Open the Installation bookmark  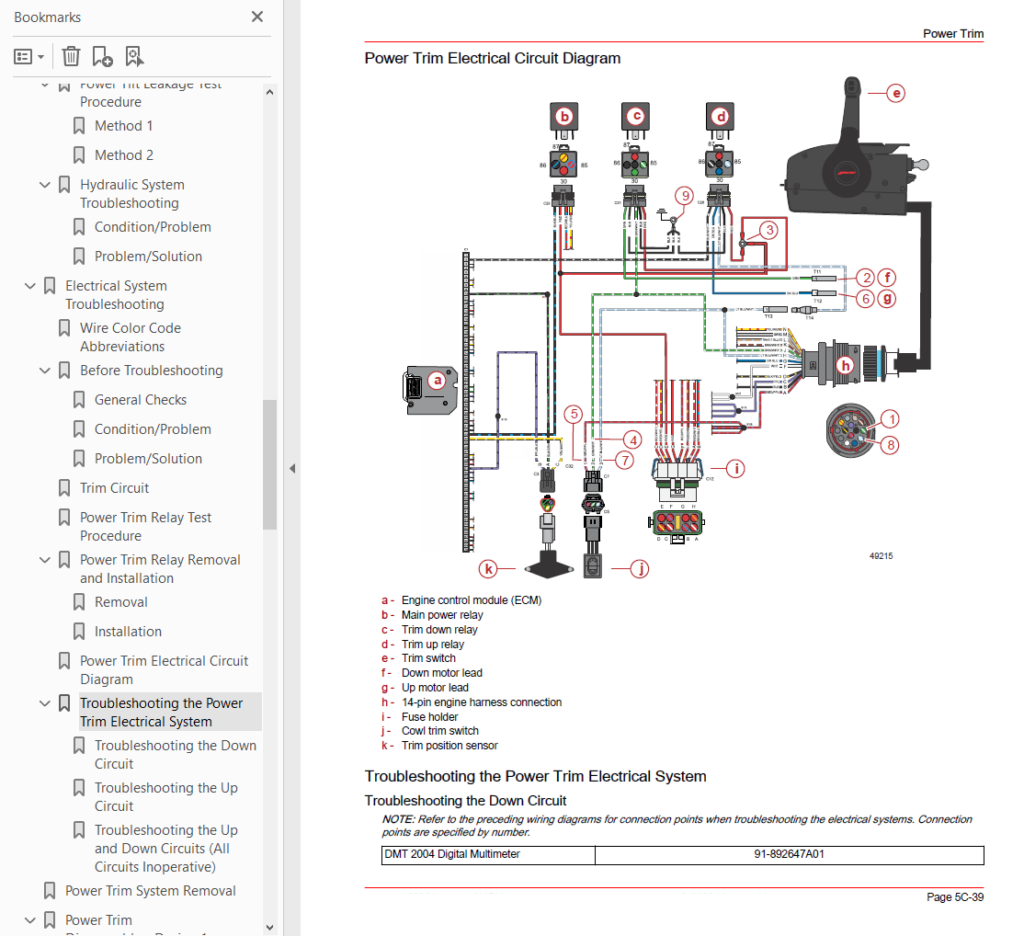(x=128, y=632)
